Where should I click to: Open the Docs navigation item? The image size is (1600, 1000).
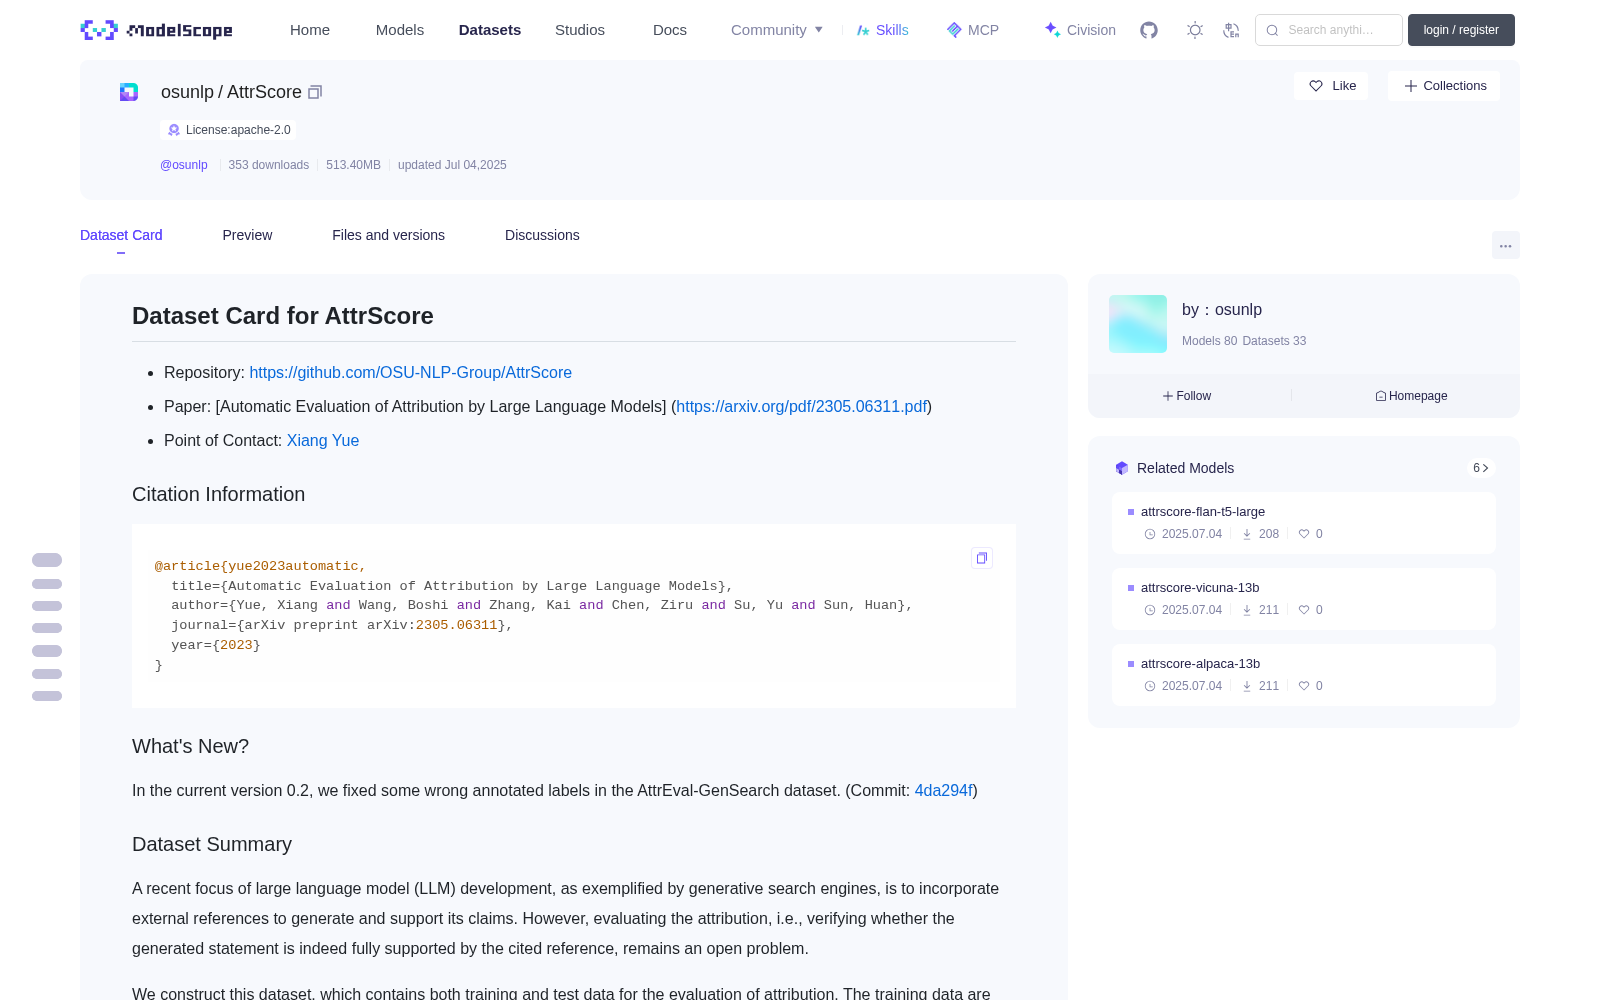click(670, 30)
